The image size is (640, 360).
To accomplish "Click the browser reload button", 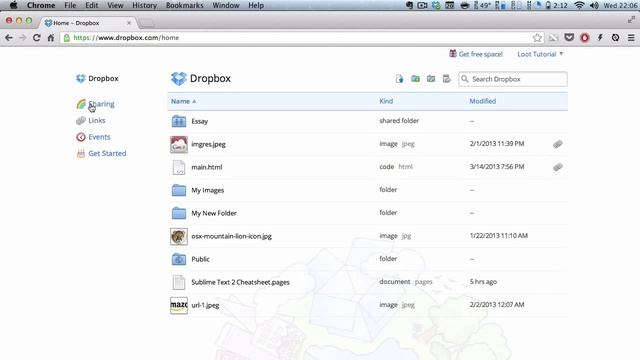I will pos(36,38).
